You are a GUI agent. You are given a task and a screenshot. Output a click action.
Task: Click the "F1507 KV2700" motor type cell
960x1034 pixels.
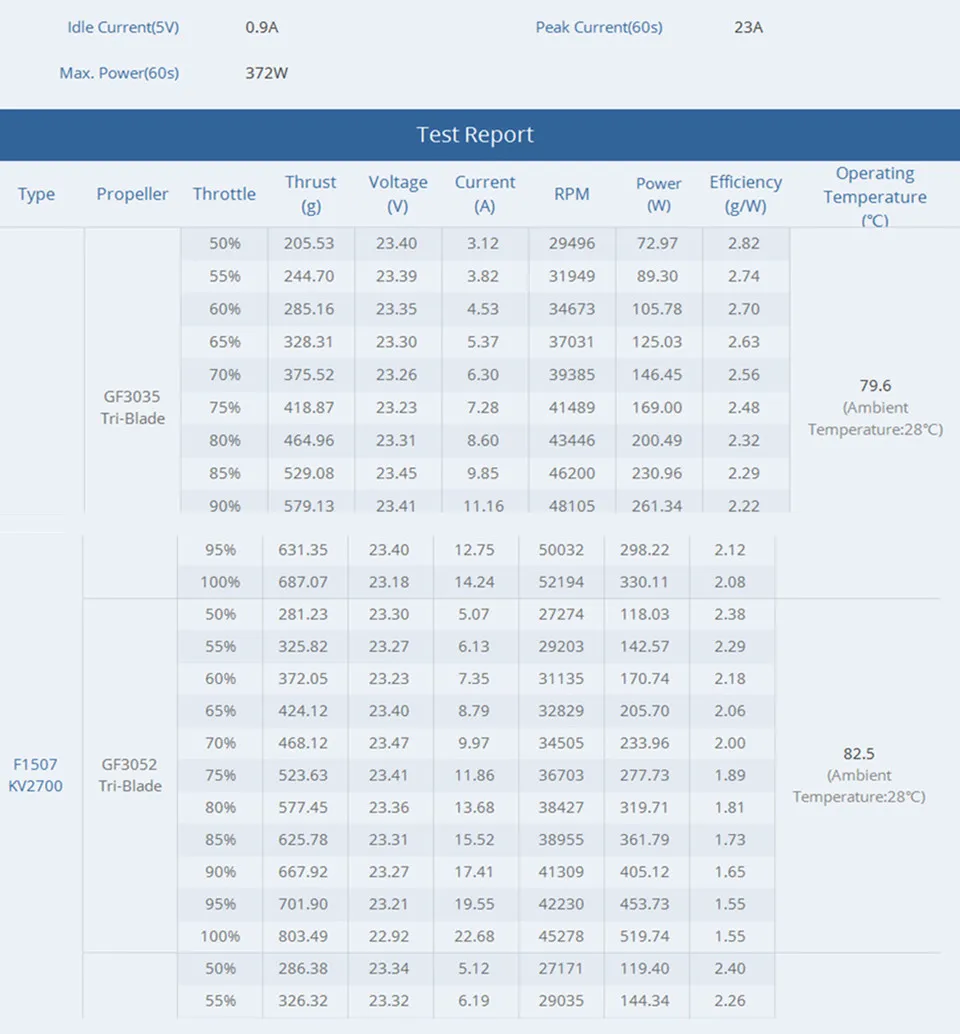pos(36,775)
